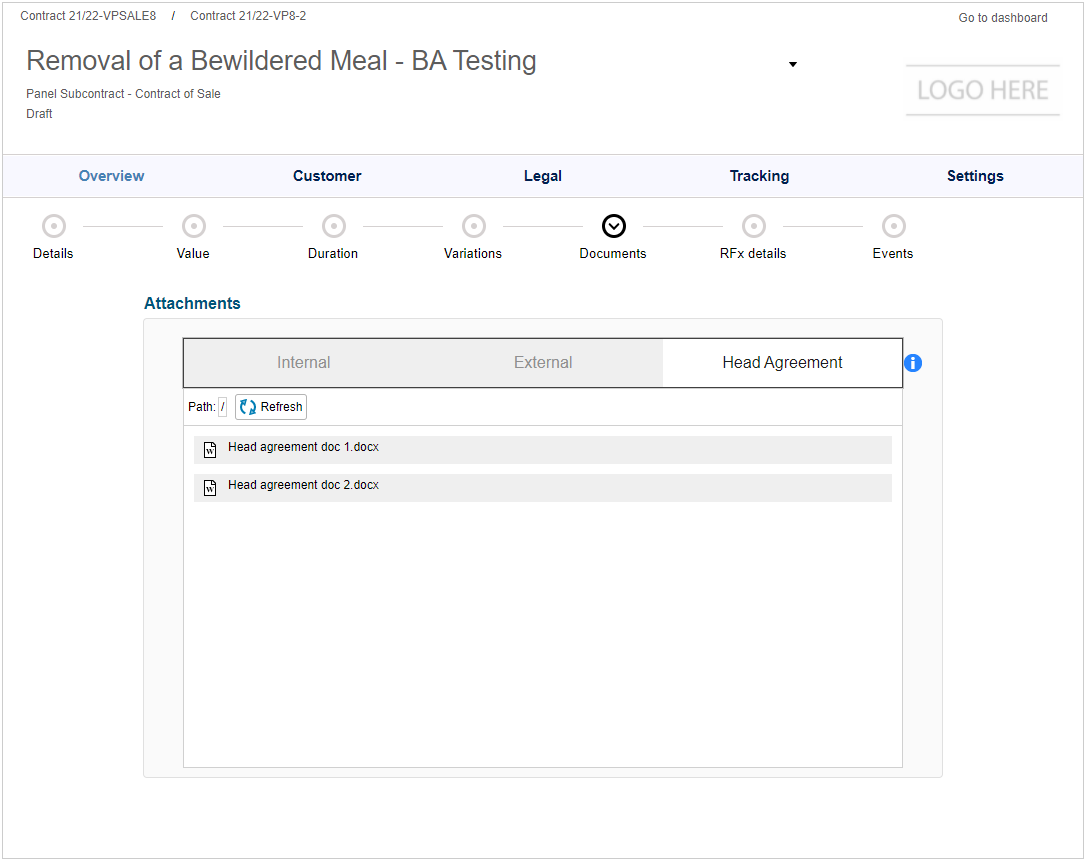
Task: Click the Value step label
Action: (193, 253)
